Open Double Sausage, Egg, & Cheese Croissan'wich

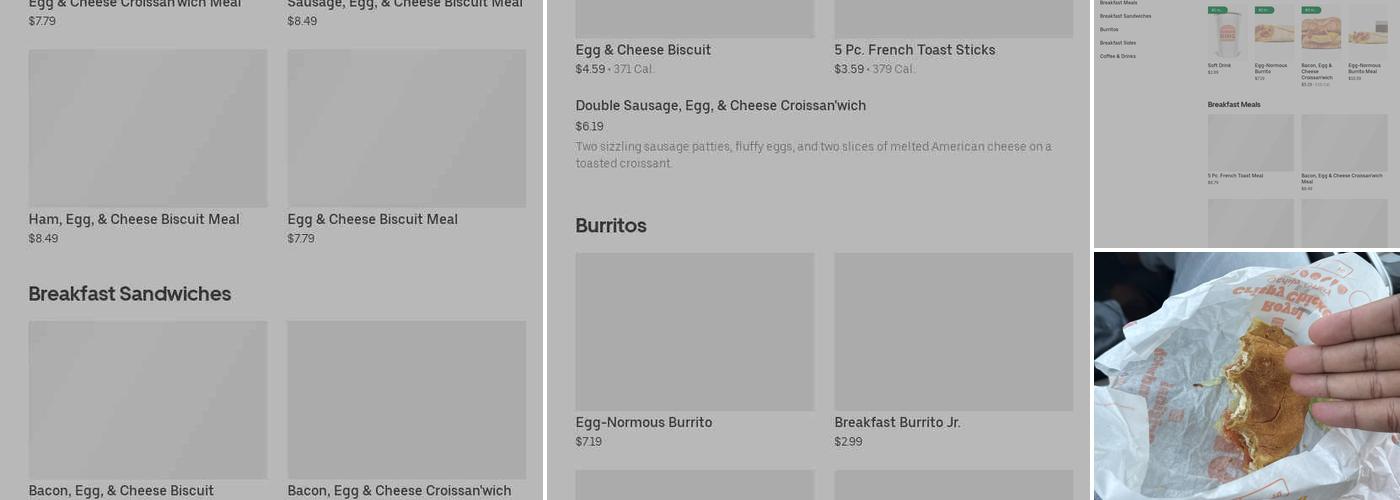720,106
